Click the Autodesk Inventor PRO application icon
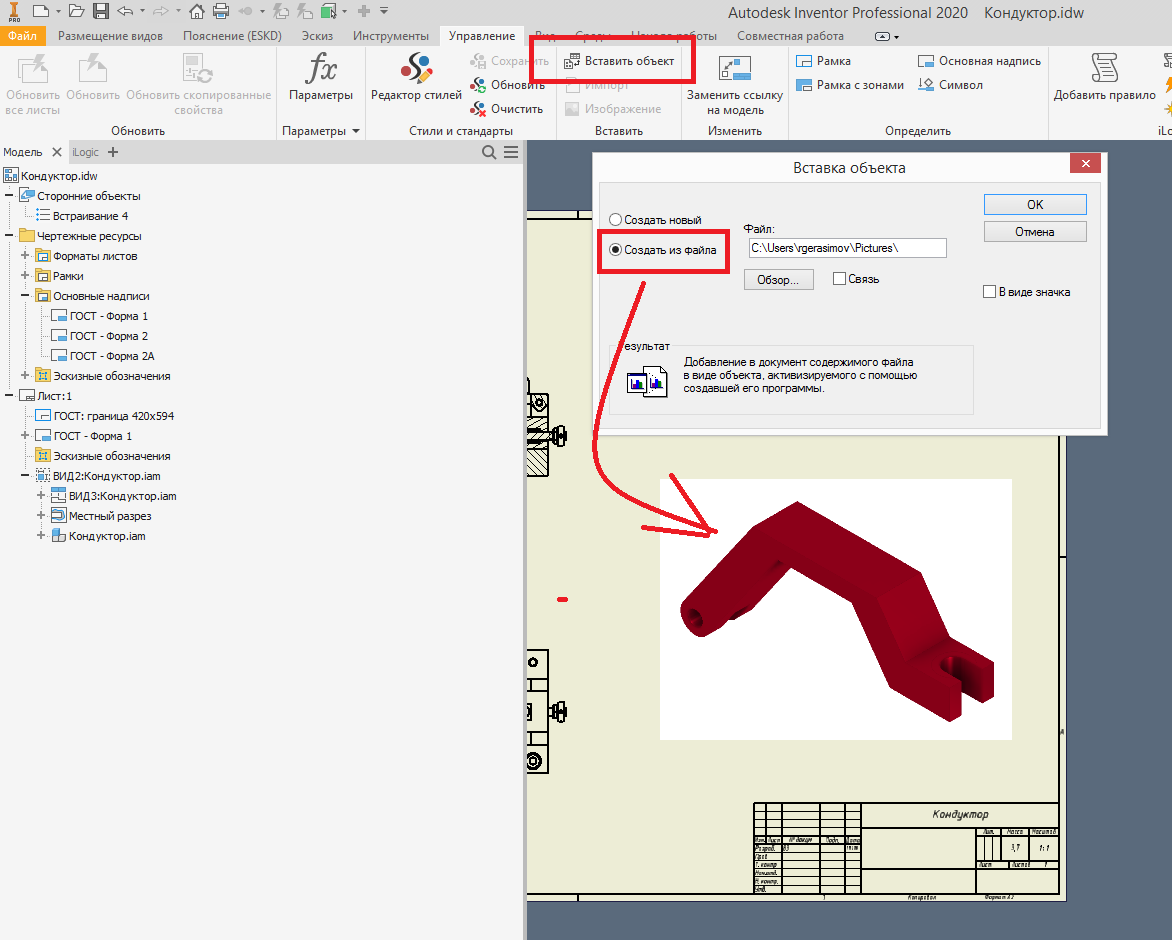The height and width of the screenshot is (940, 1172). pos(13,11)
